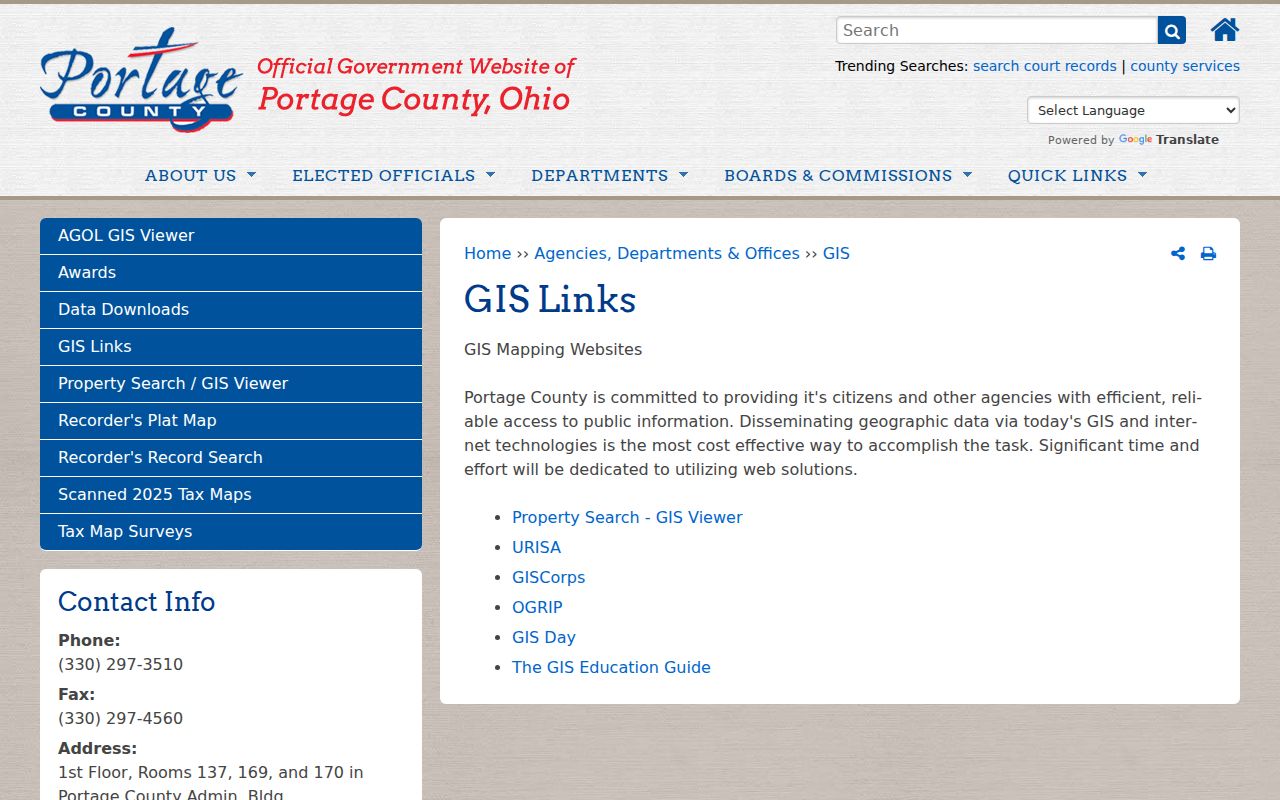
Task: Click the Home breadcrumb link
Action: click(x=487, y=254)
